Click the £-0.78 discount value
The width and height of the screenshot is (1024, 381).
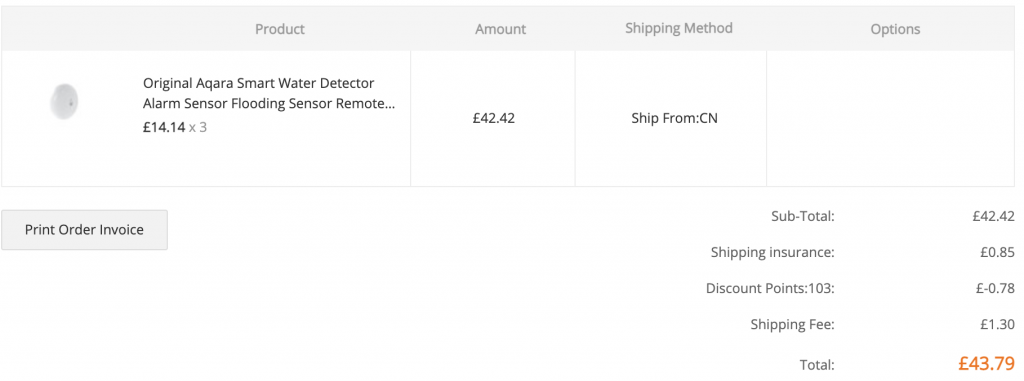click(x=995, y=288)
